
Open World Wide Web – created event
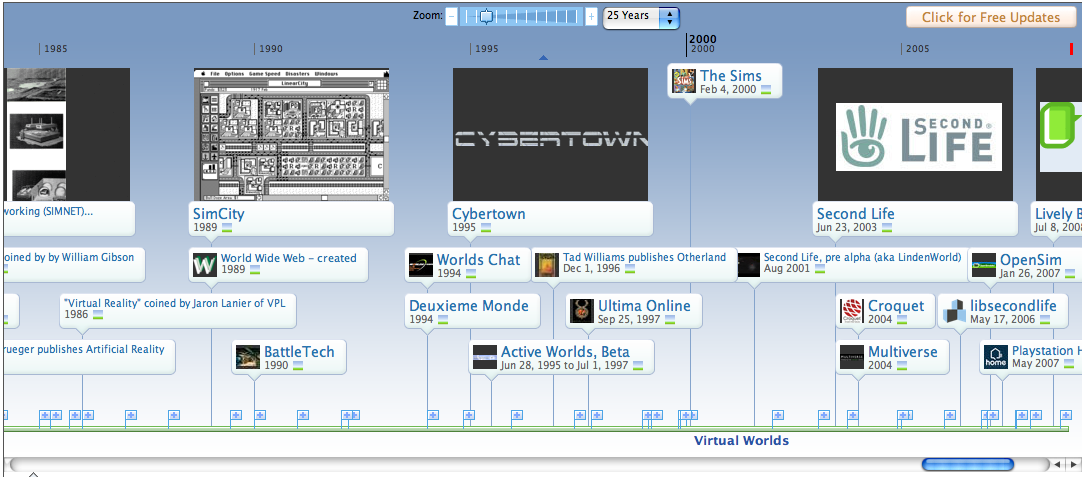(288, 258)
